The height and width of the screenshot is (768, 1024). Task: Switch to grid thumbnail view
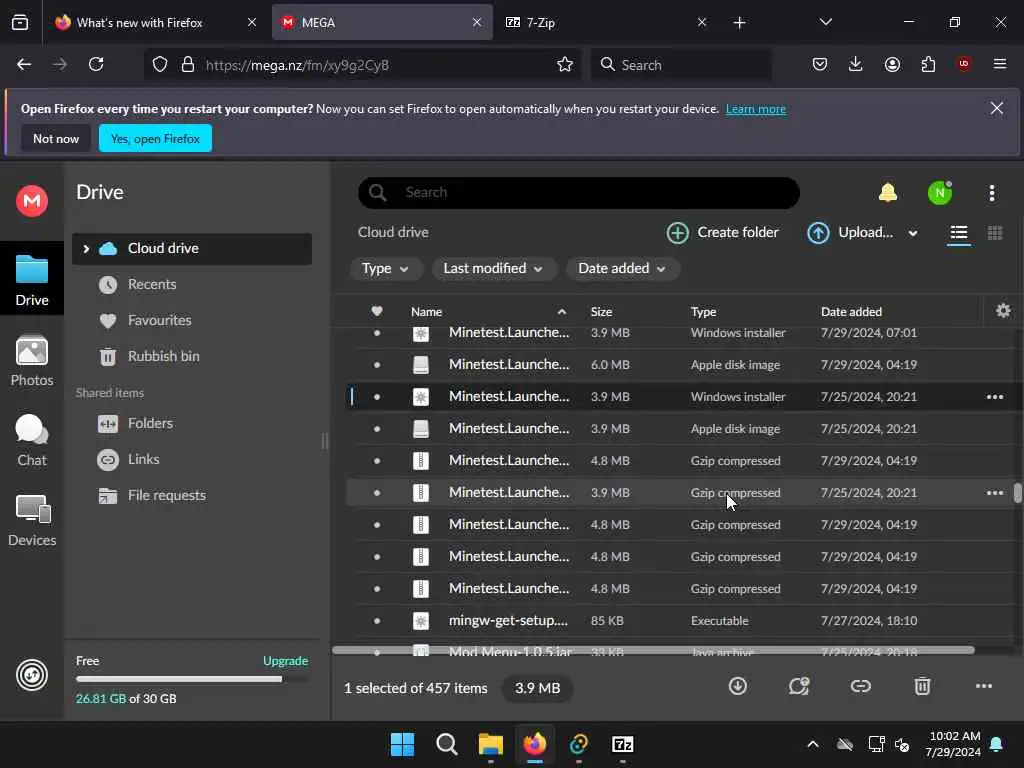point(995,233)
